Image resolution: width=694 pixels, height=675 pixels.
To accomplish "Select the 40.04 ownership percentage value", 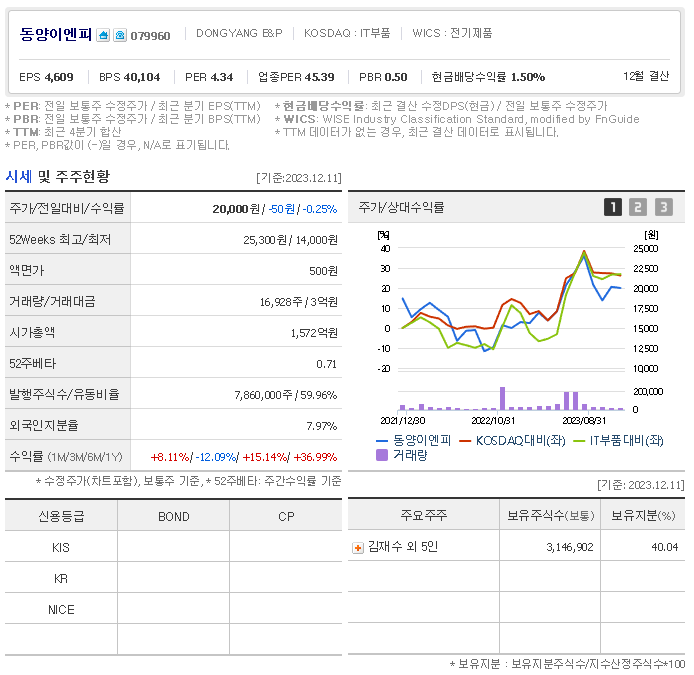I will (664, 548).
